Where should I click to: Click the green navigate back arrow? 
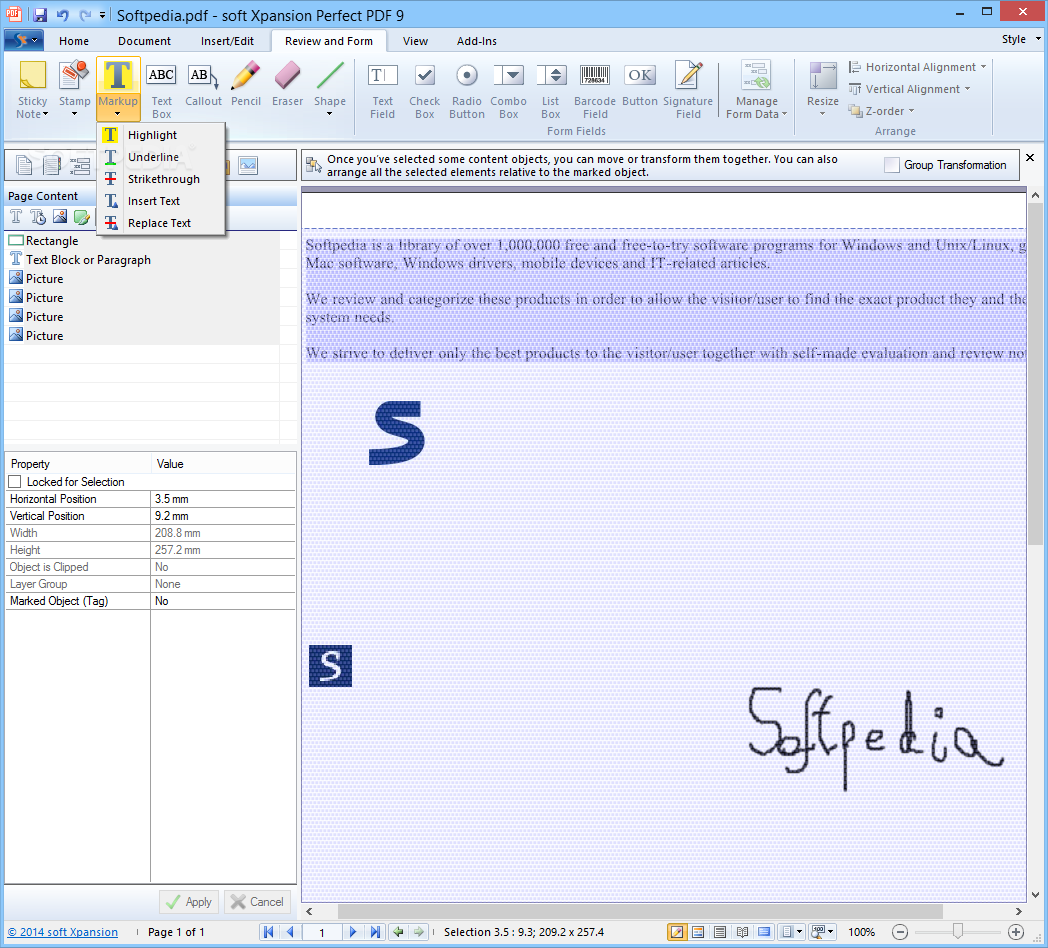(398, 931)
